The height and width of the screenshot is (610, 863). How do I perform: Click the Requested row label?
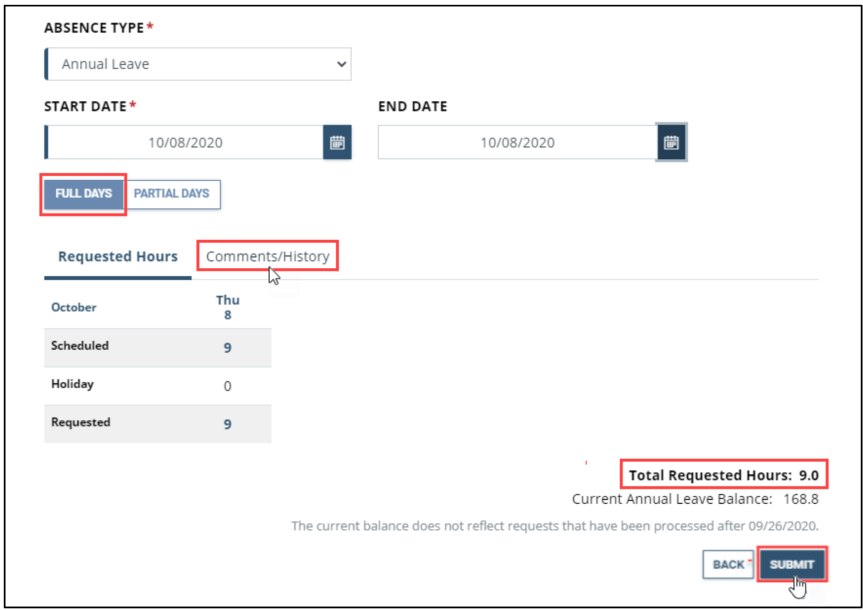(x=81, y=422)
